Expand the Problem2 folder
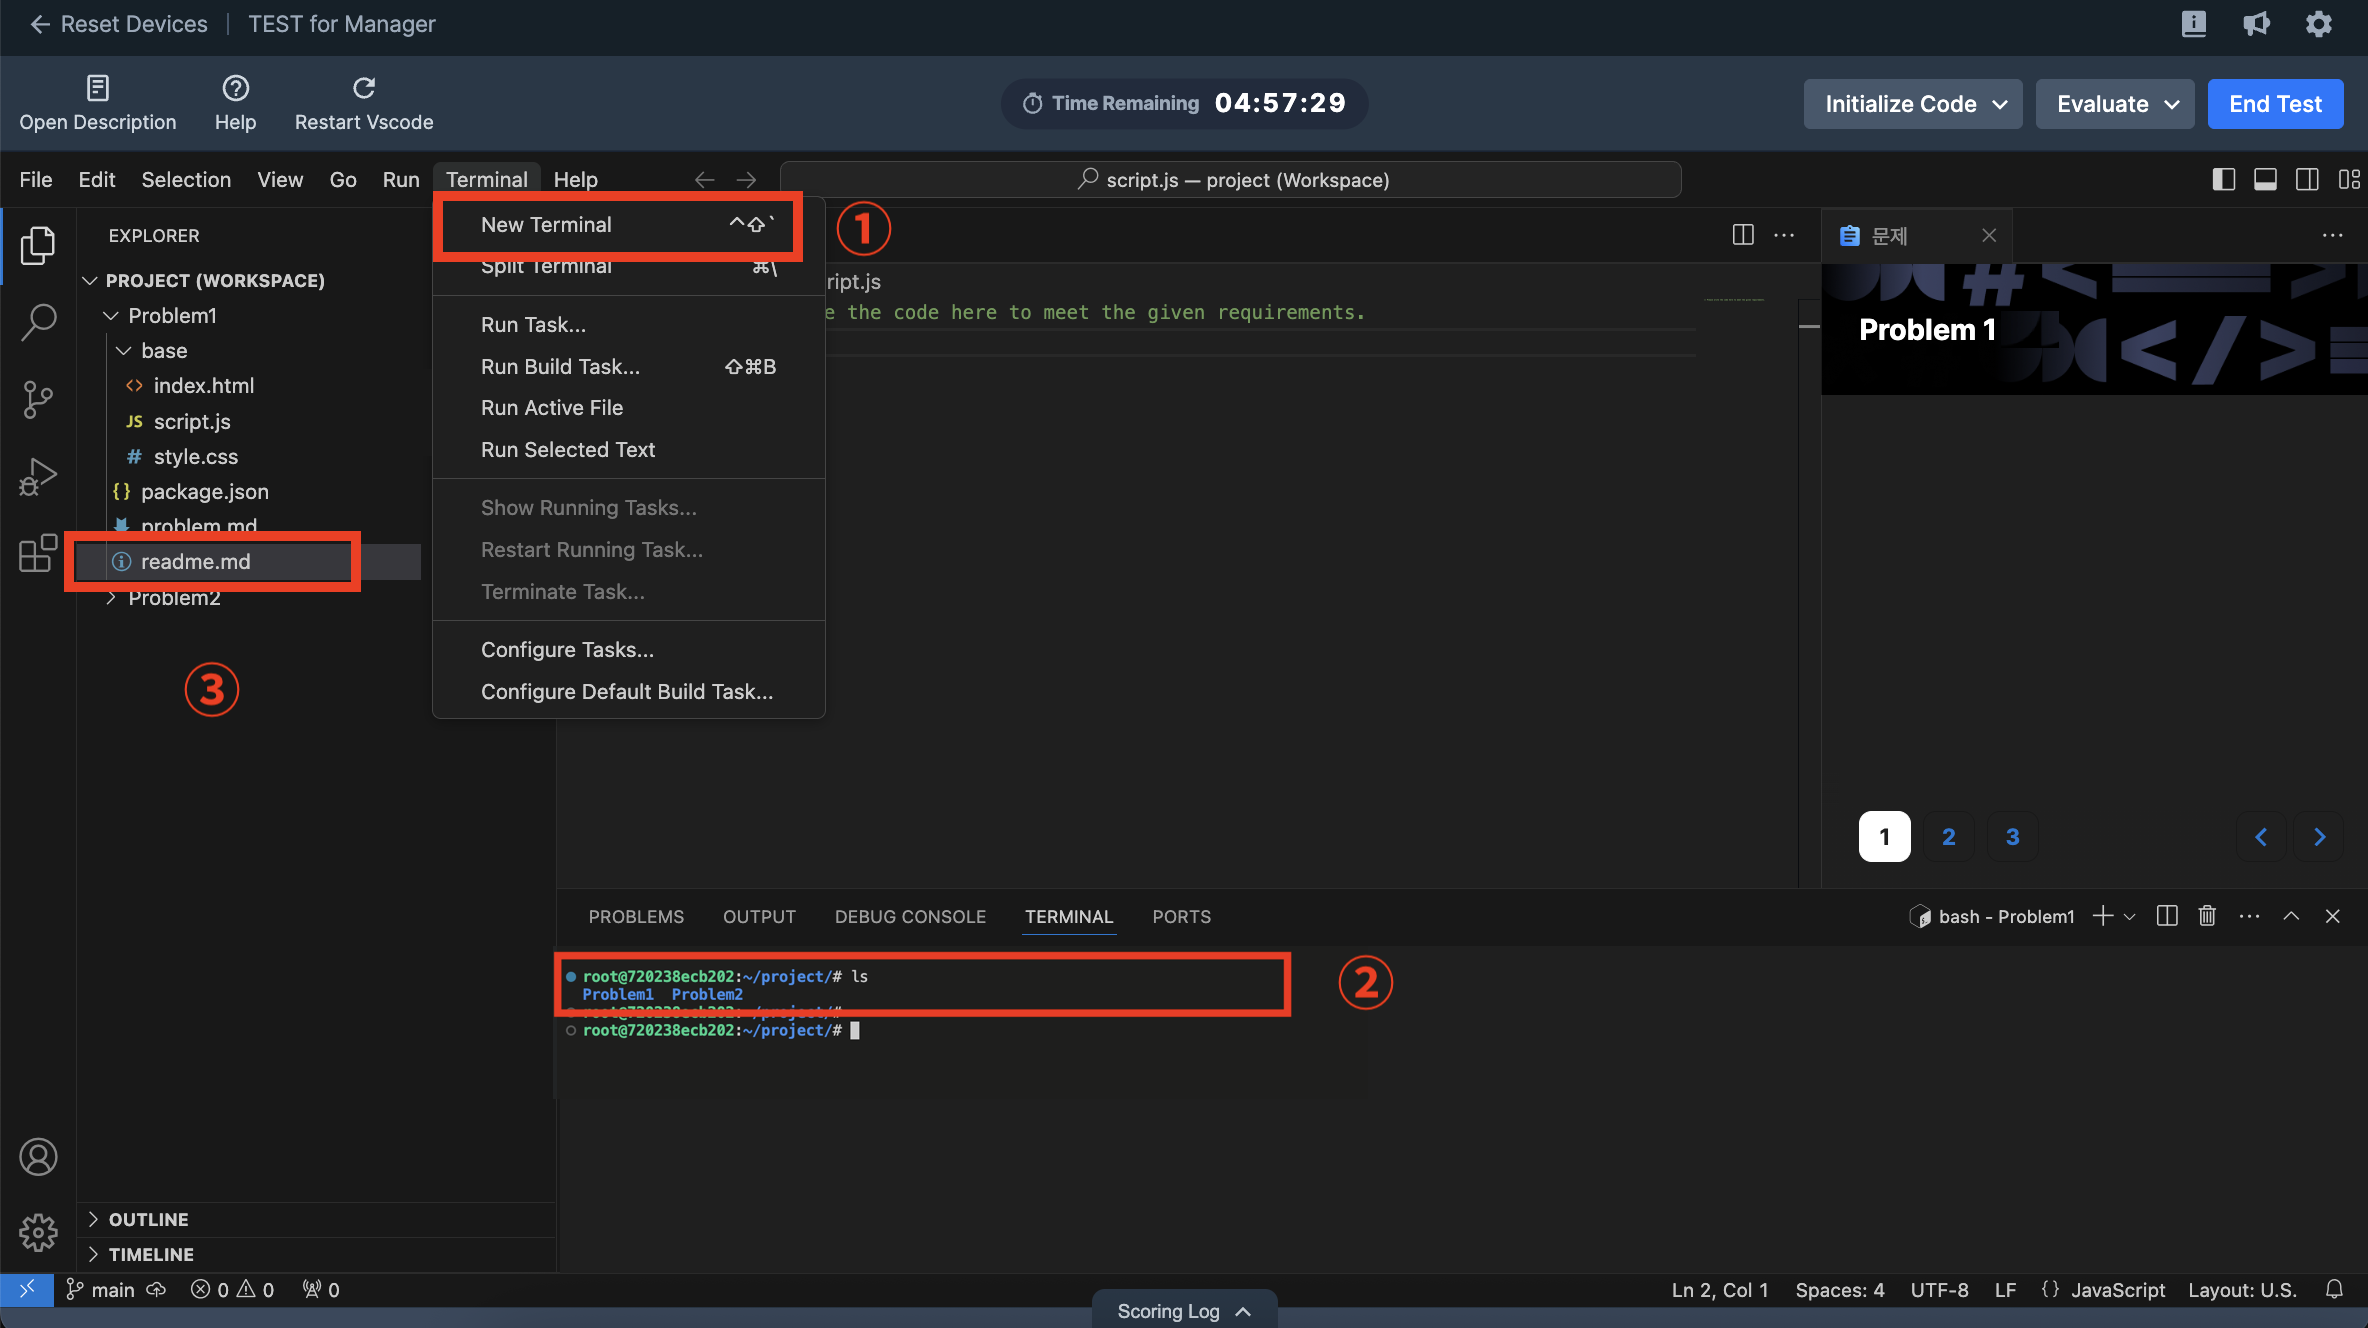2368x1328 pixels. pos(174,598)
